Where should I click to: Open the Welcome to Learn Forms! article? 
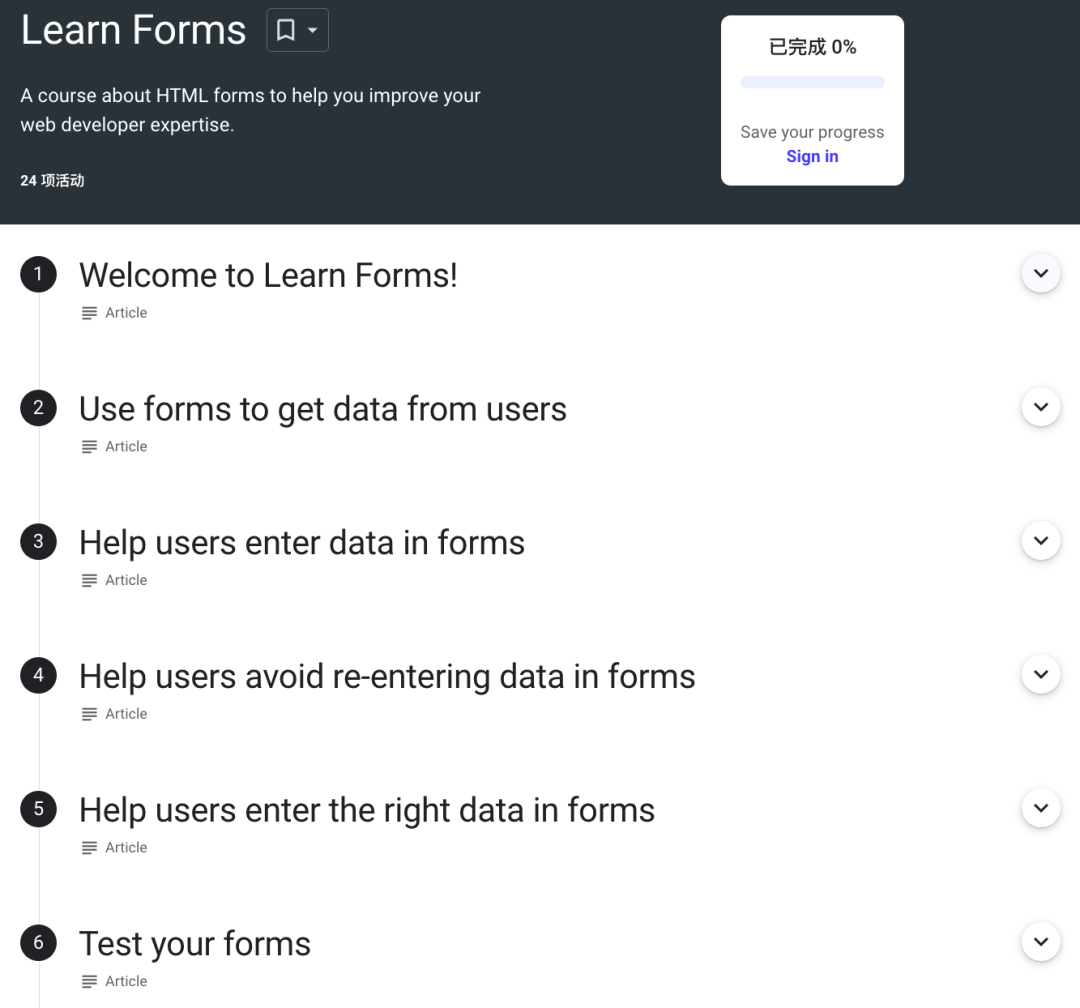pos(268,276)
